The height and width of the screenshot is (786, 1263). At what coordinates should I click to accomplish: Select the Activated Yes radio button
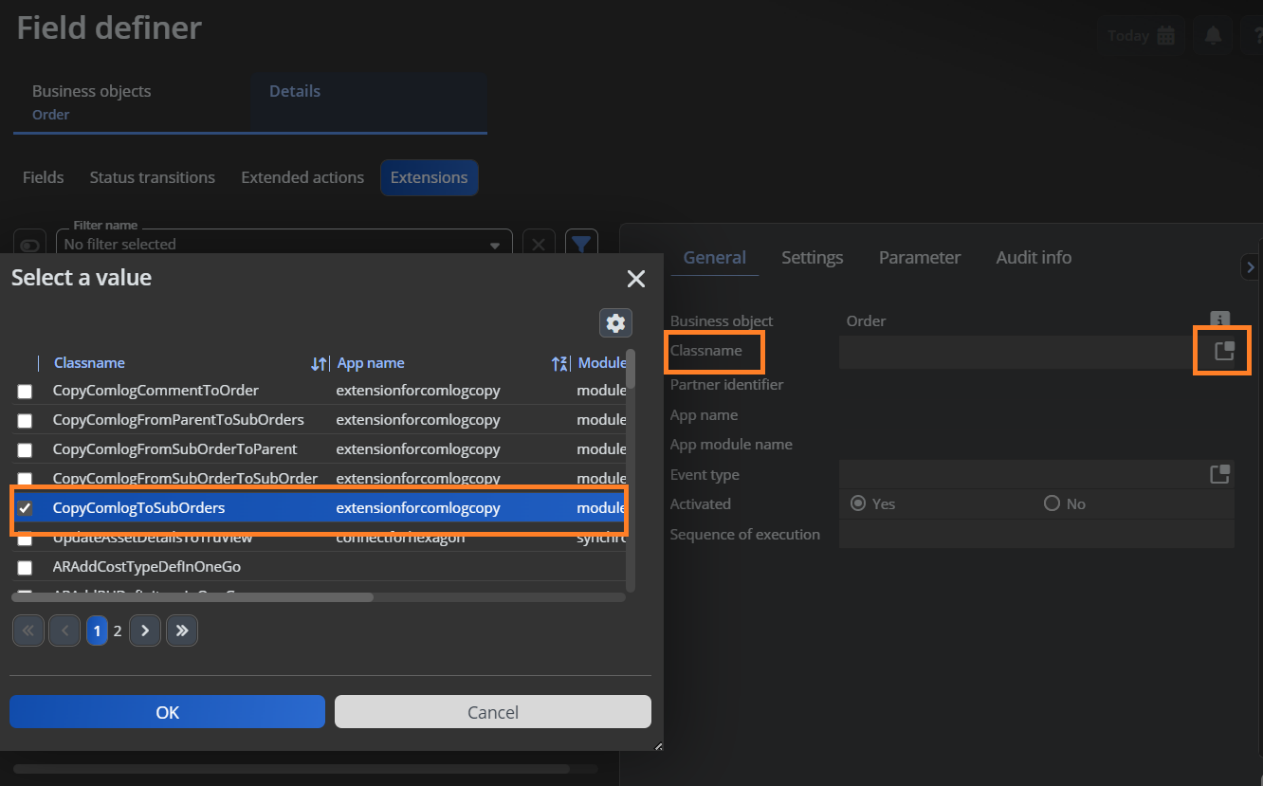coord(857,503)
